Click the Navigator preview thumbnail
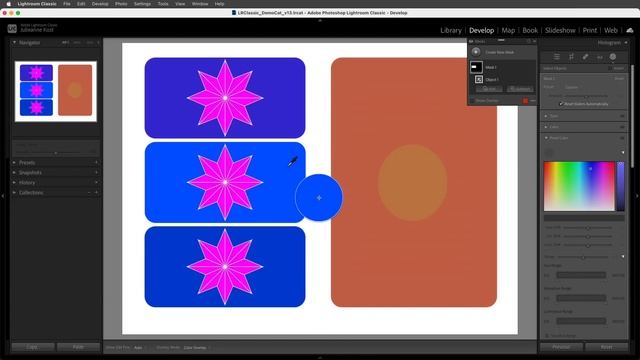Image resolution: width=640 pixels, height=360 pixels. pyautogui.click(x=56, y=91)
